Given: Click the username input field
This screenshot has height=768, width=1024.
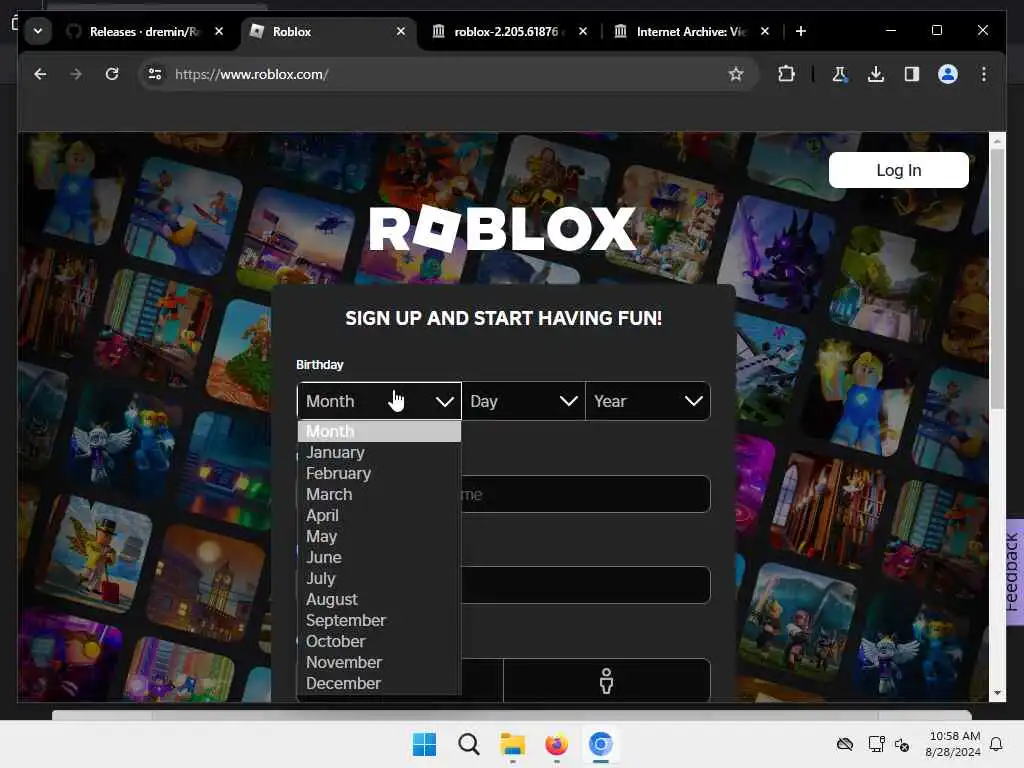Looking at the screenshot, I should tap(585, 494).
